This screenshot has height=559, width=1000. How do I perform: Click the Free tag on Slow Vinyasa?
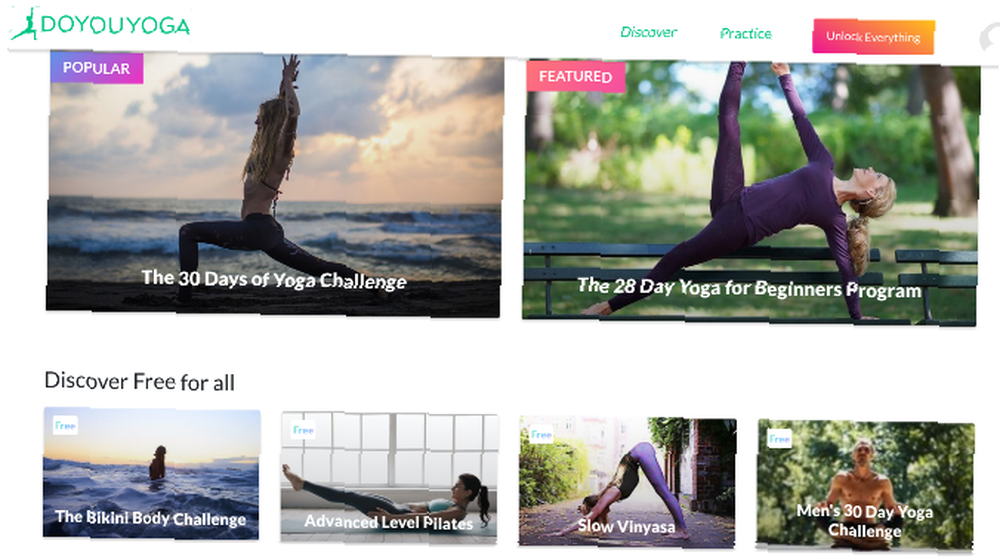(541, 435)
